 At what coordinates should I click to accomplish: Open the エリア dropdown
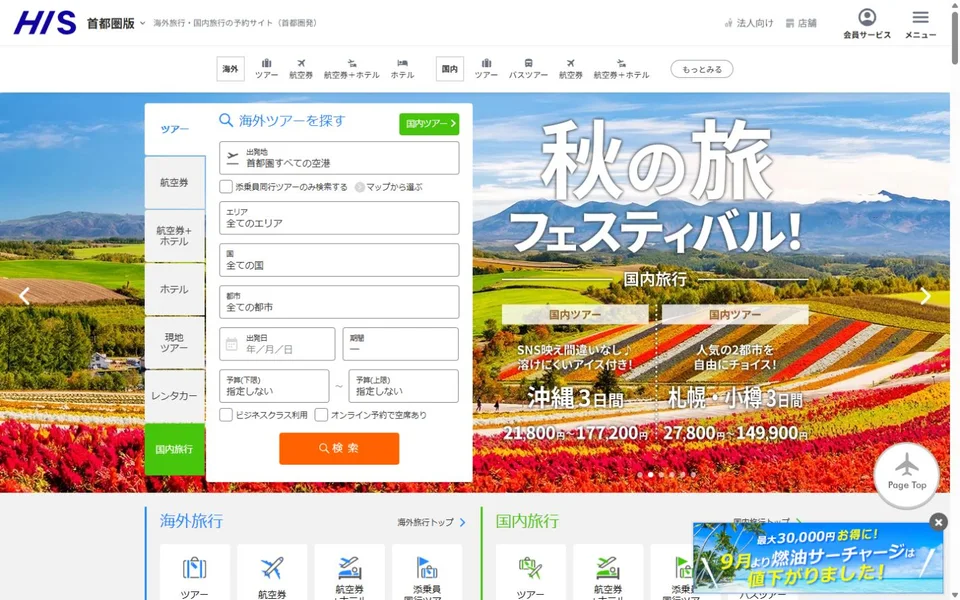pos(339,218)
